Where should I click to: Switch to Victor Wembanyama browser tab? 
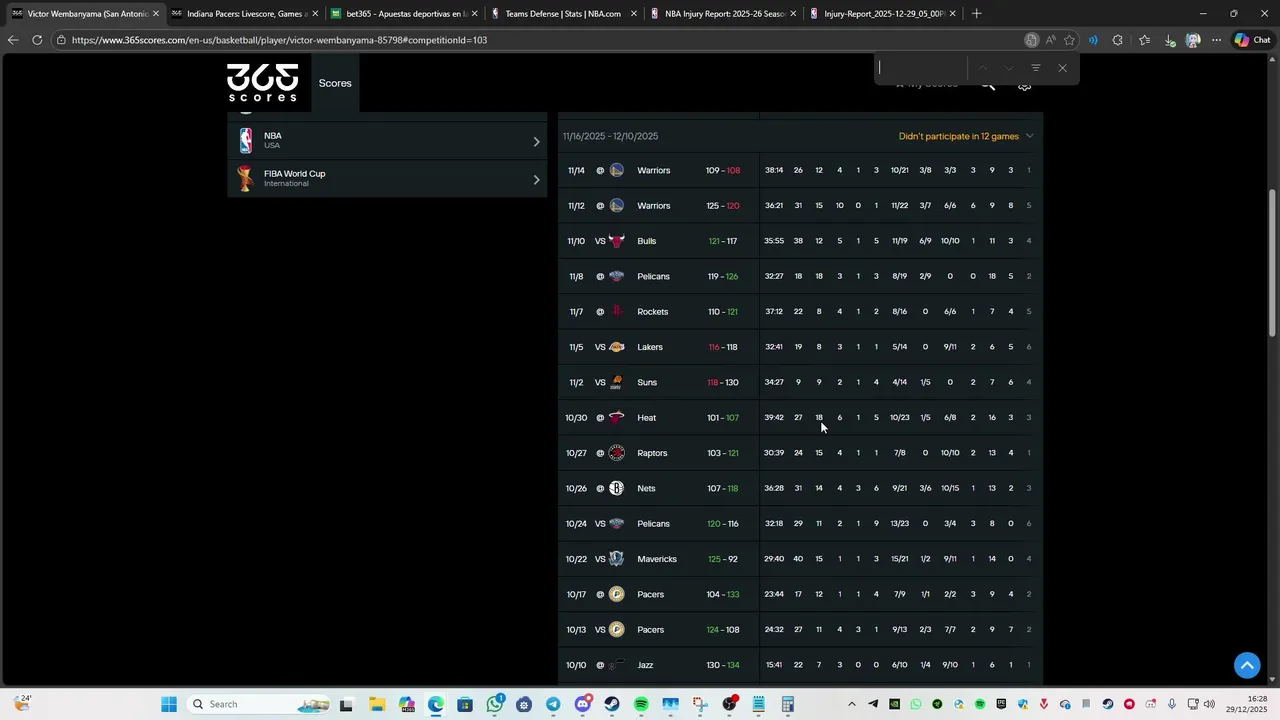85,14
